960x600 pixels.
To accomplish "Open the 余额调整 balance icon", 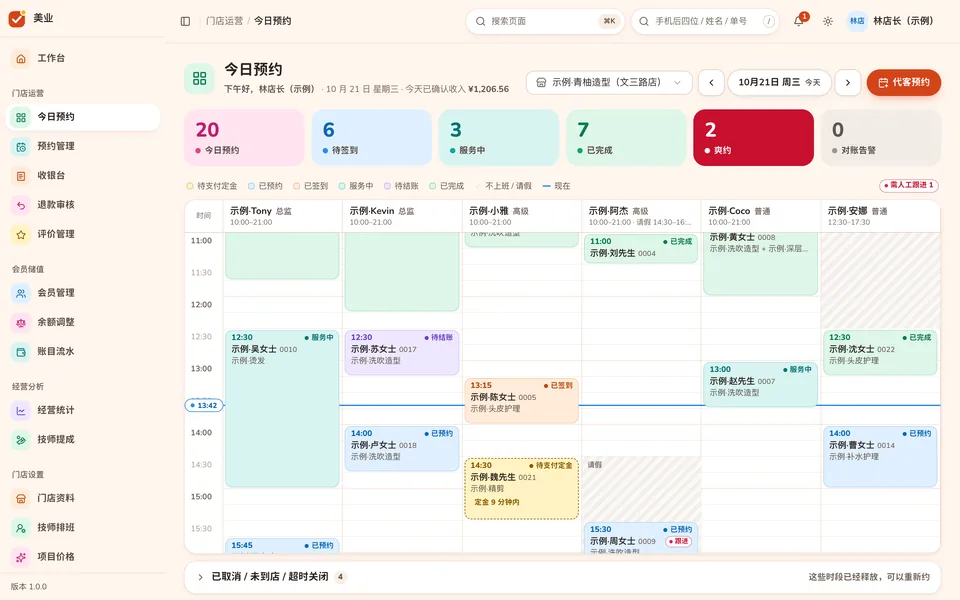I will 21,323.
